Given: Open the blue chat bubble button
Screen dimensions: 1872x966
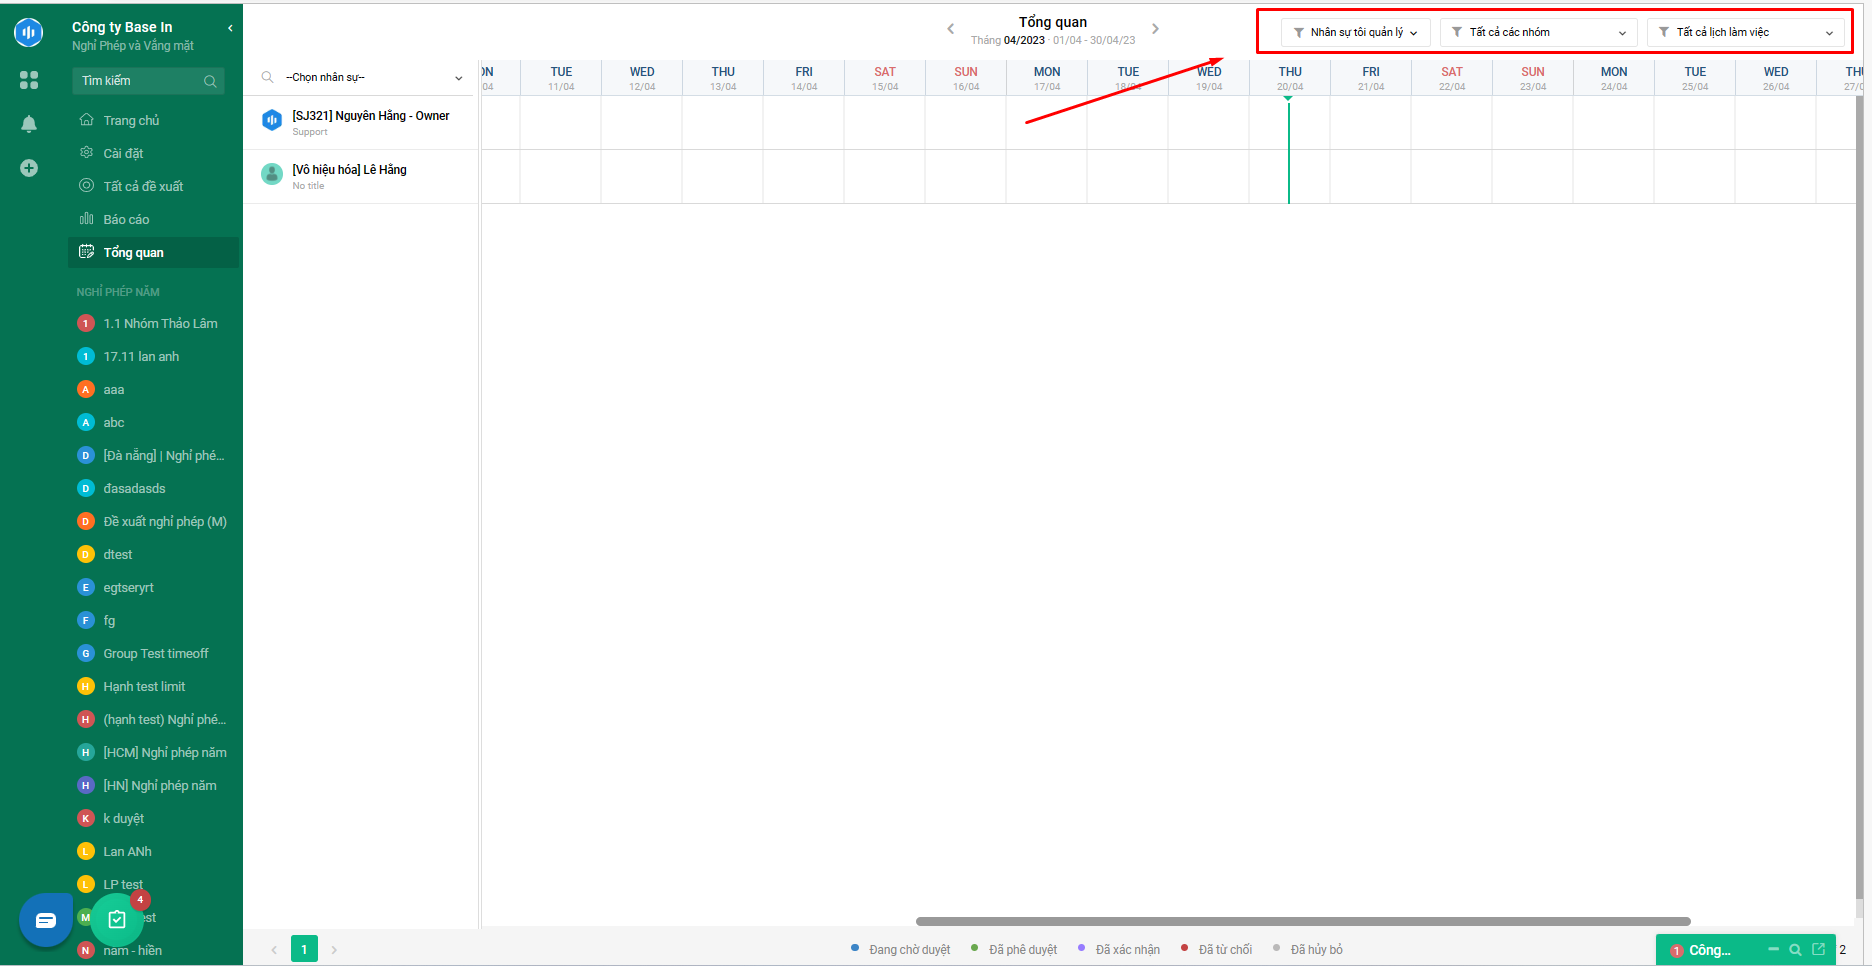Looking at the screenshot, I should 45,920.
